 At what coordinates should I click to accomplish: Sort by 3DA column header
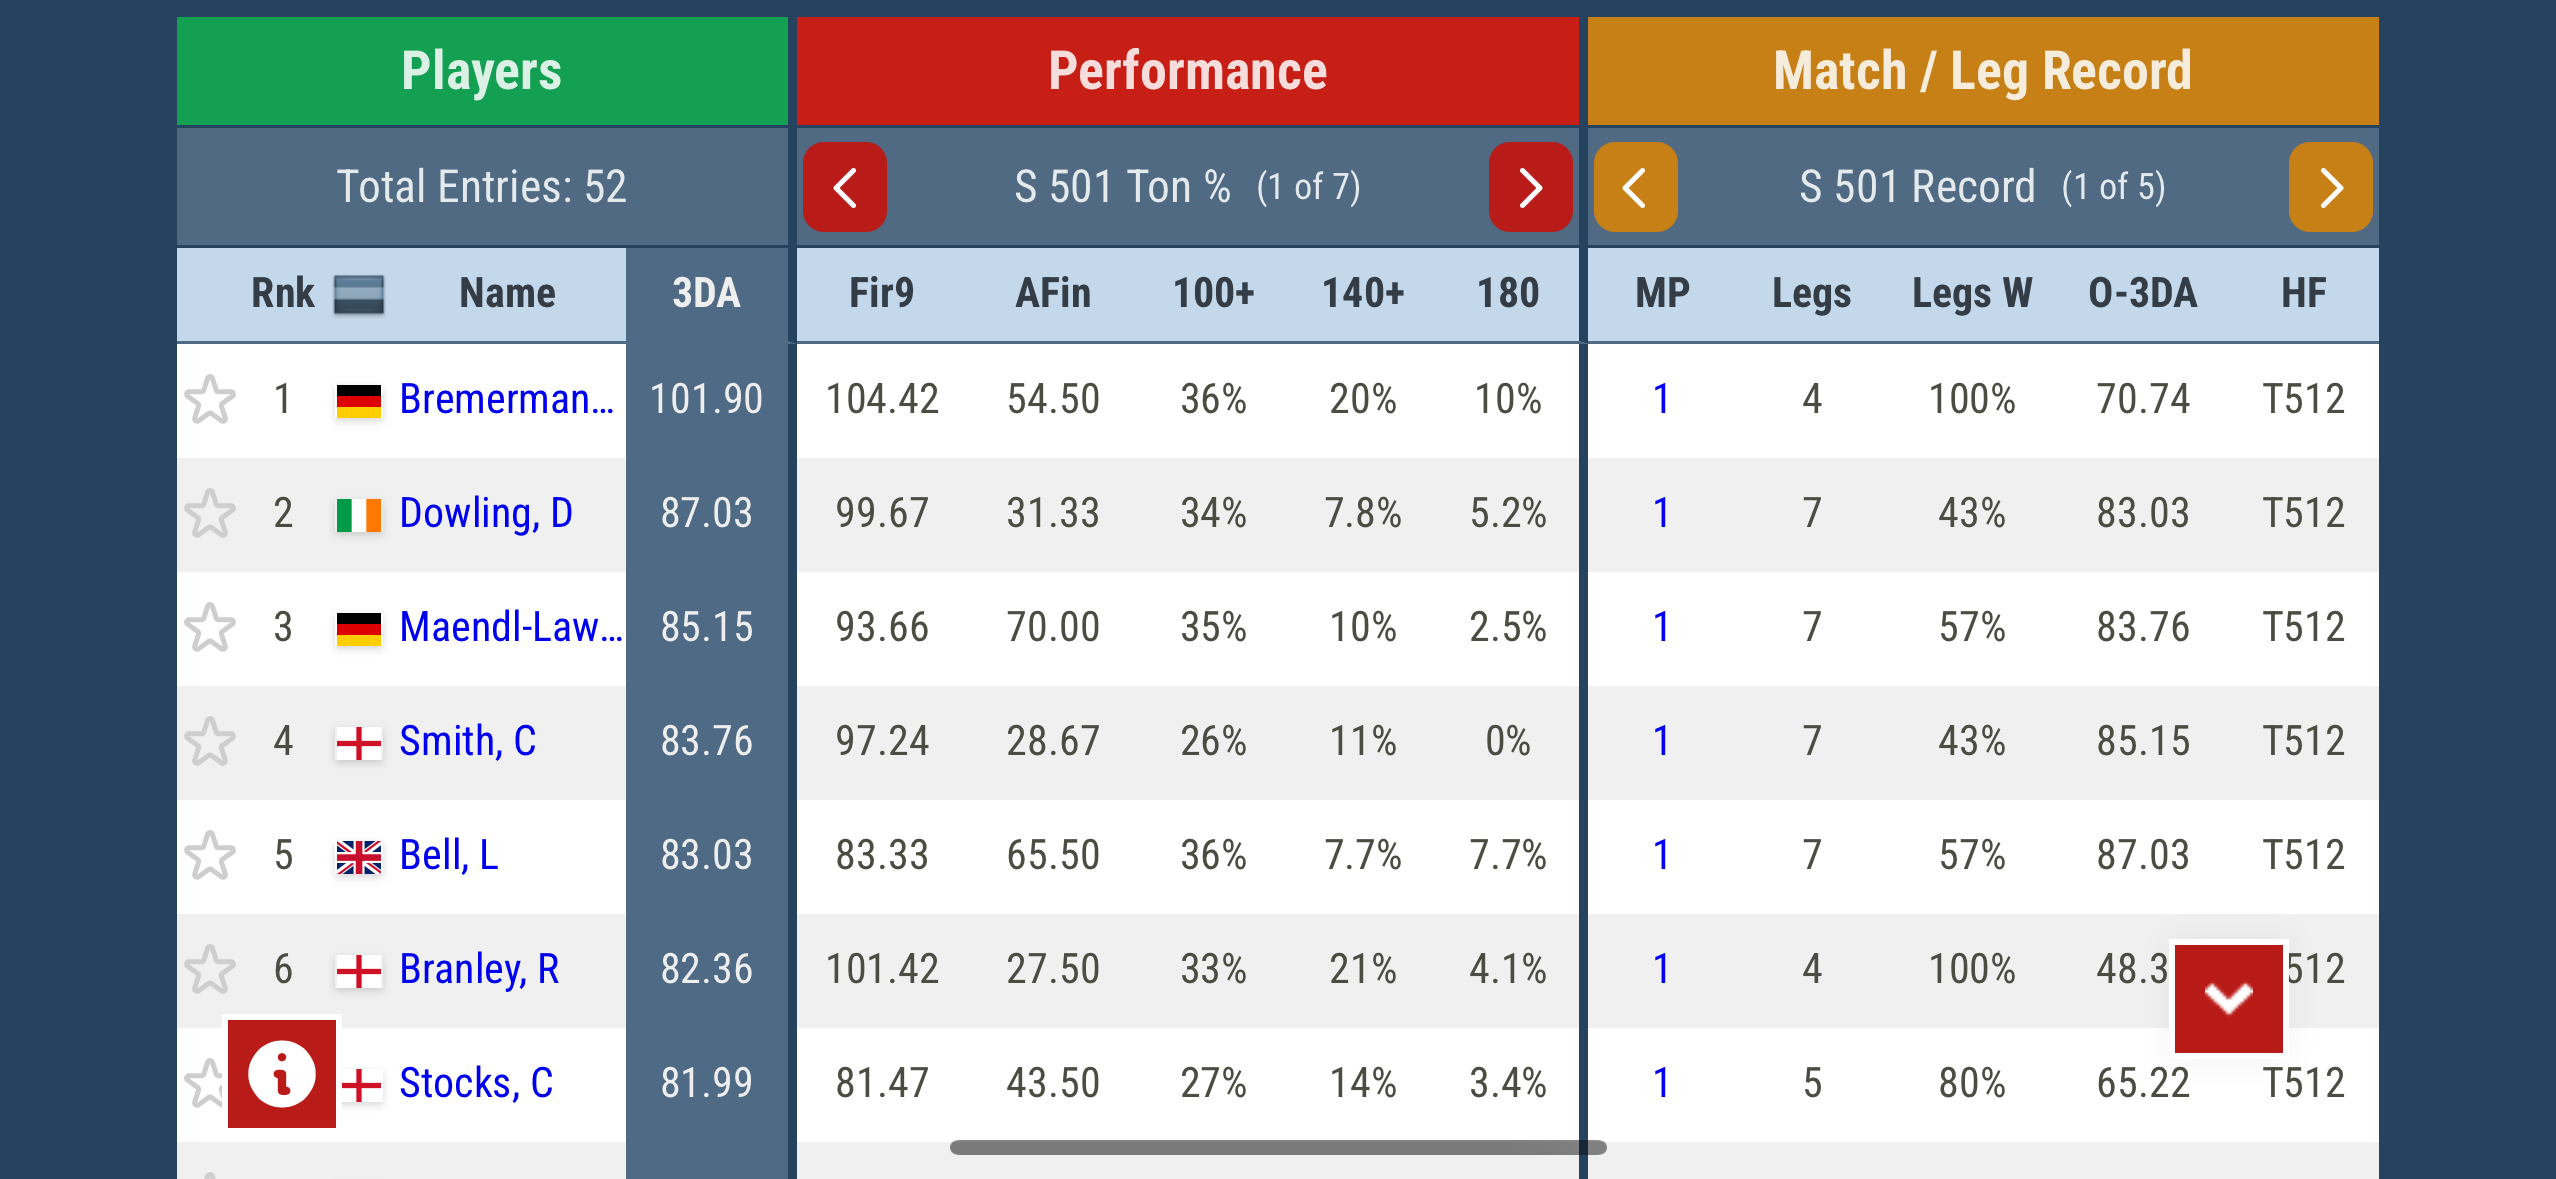(706, 294)
